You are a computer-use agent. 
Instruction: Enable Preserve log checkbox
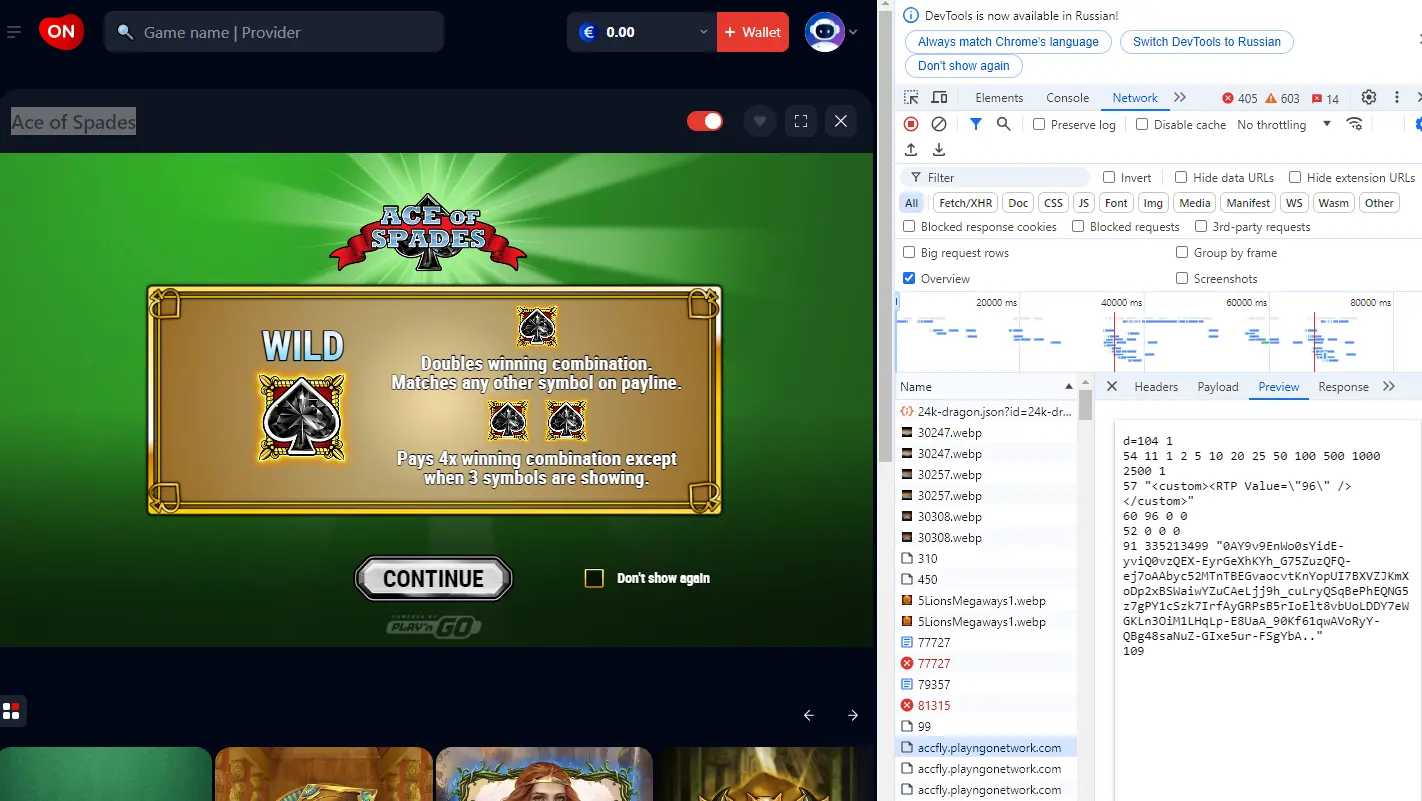(1039, 125)
